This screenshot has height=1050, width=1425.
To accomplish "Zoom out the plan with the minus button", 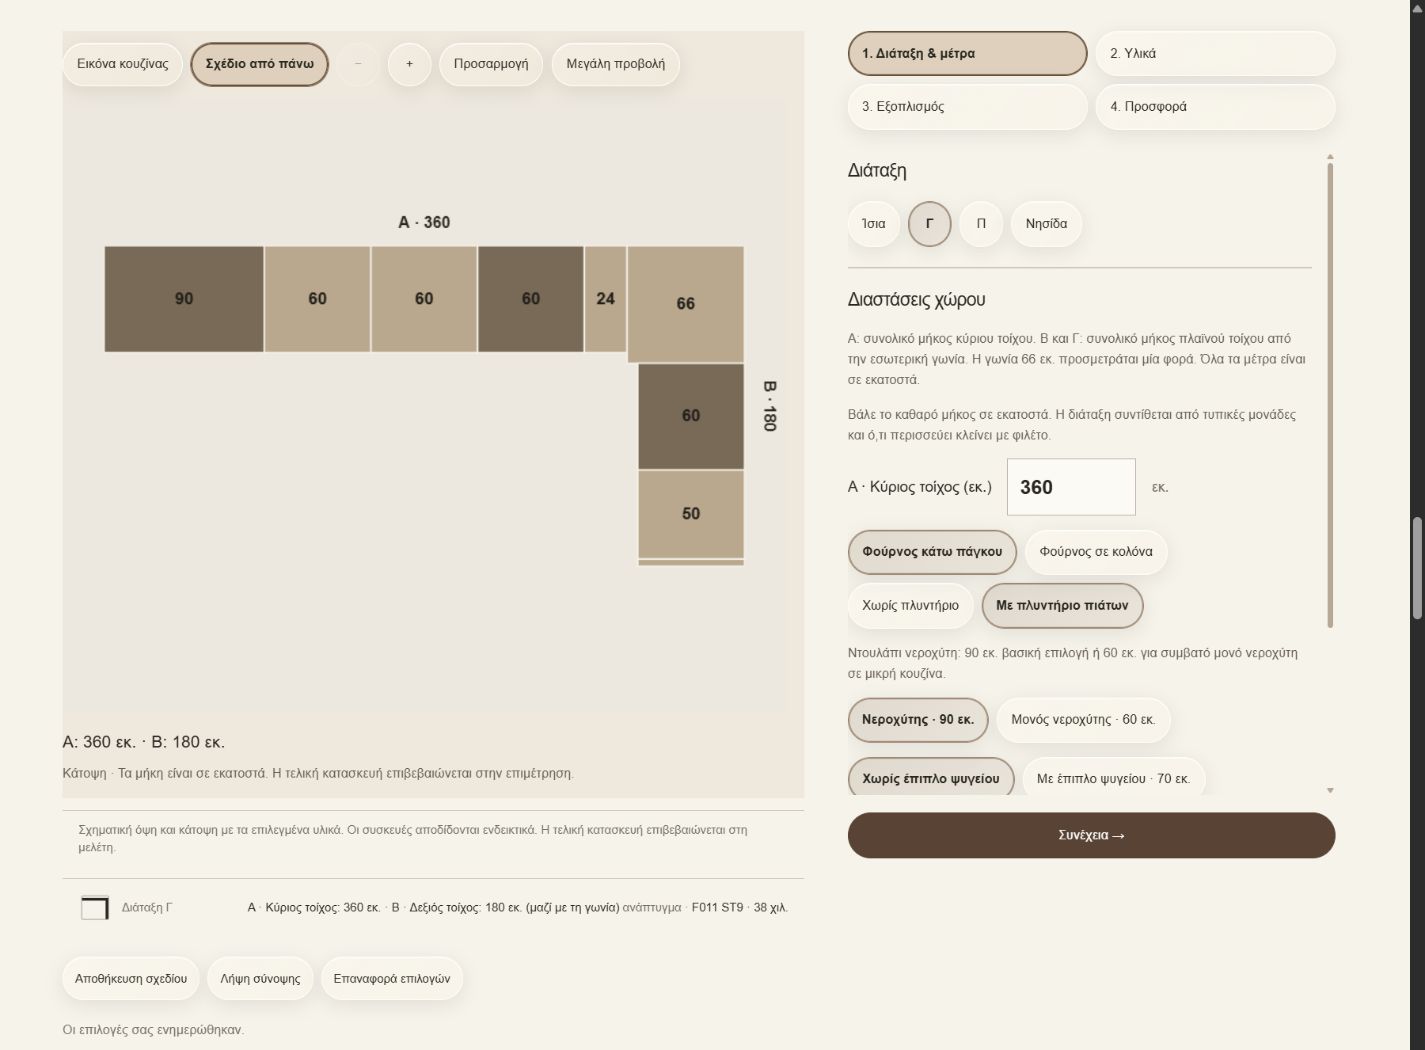I will [358, 64].
